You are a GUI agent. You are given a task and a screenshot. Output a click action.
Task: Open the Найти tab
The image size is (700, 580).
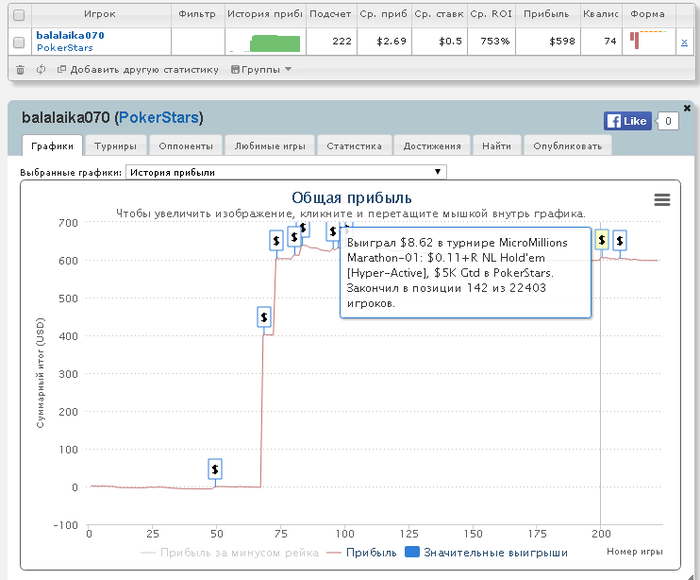(x=496, y=146)
